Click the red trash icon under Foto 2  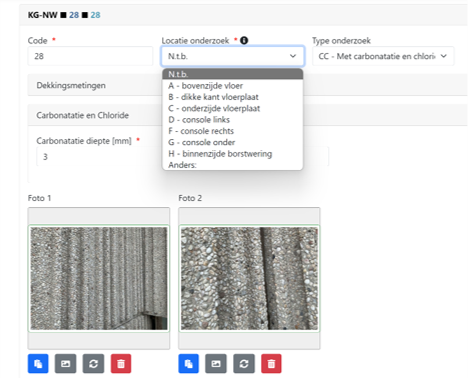(271, 363)
